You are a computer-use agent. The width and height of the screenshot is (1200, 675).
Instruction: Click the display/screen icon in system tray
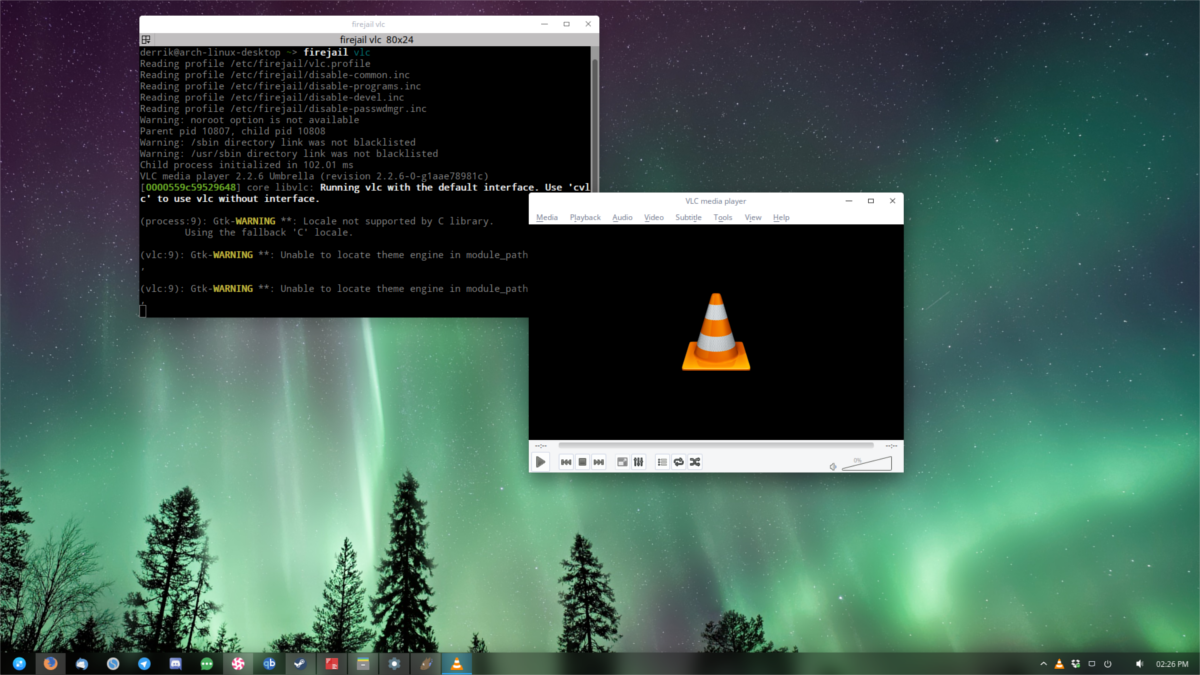(x=1091, y=664)
